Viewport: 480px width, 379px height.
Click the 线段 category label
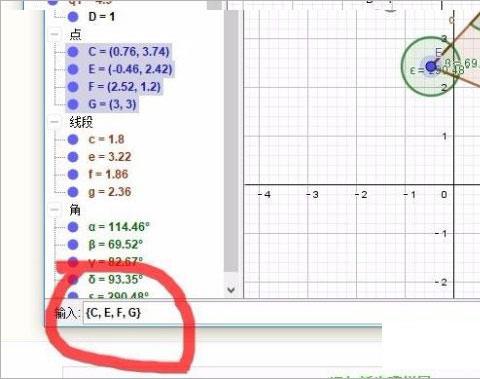tap(81, 122)
